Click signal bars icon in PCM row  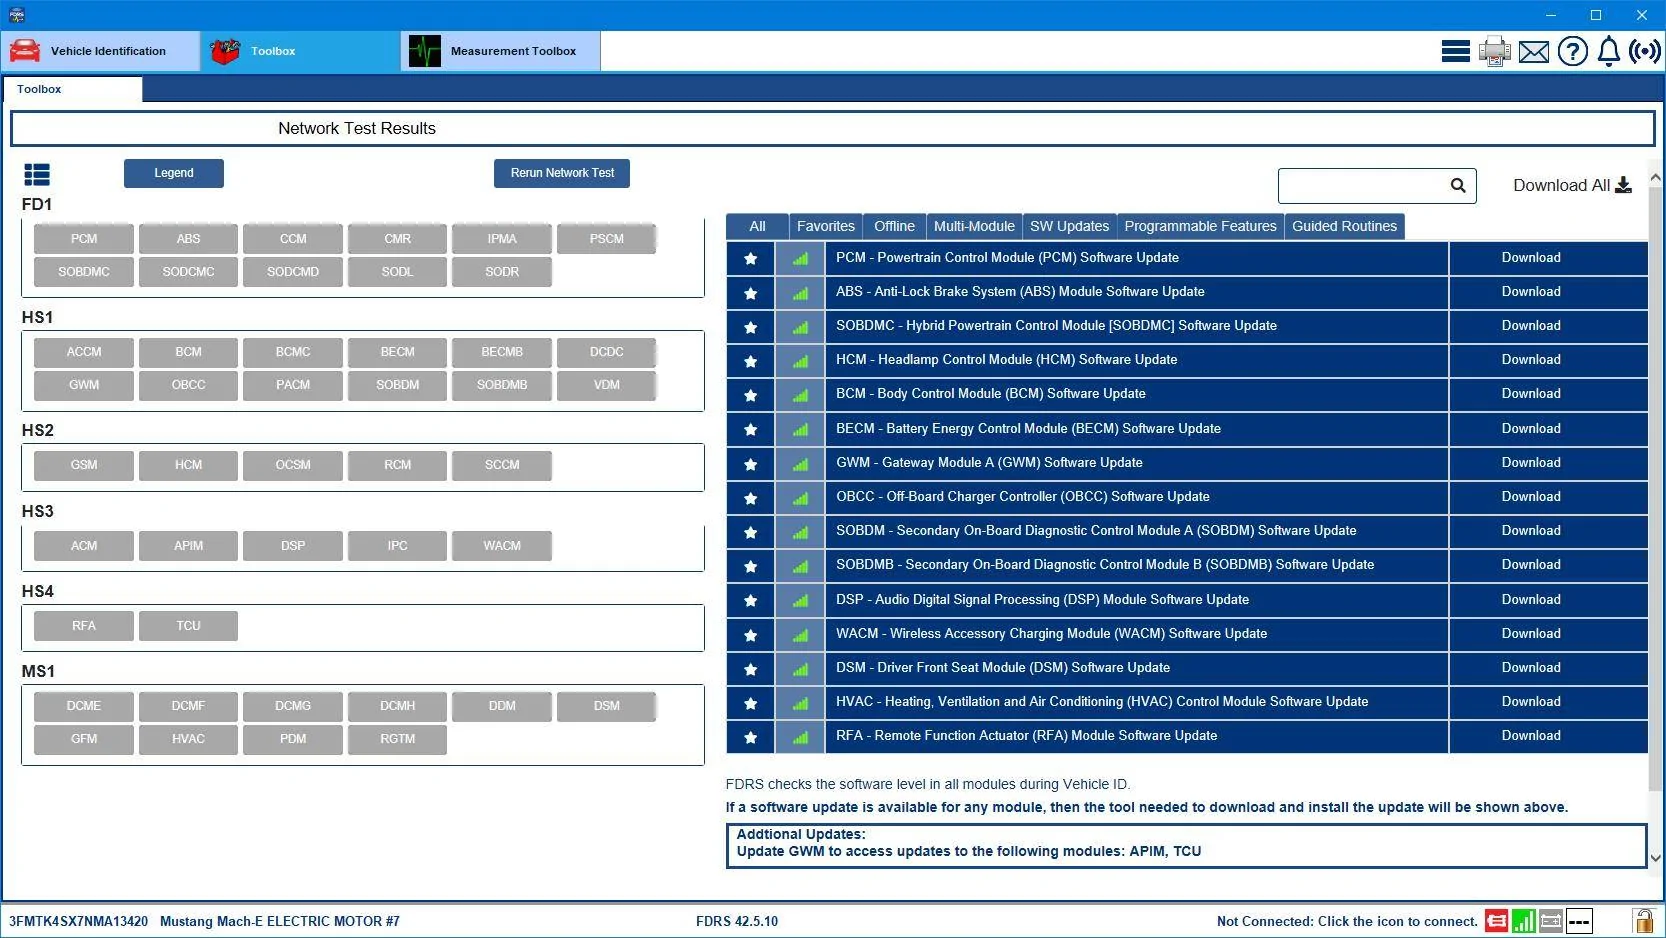(x=800, y=259)
